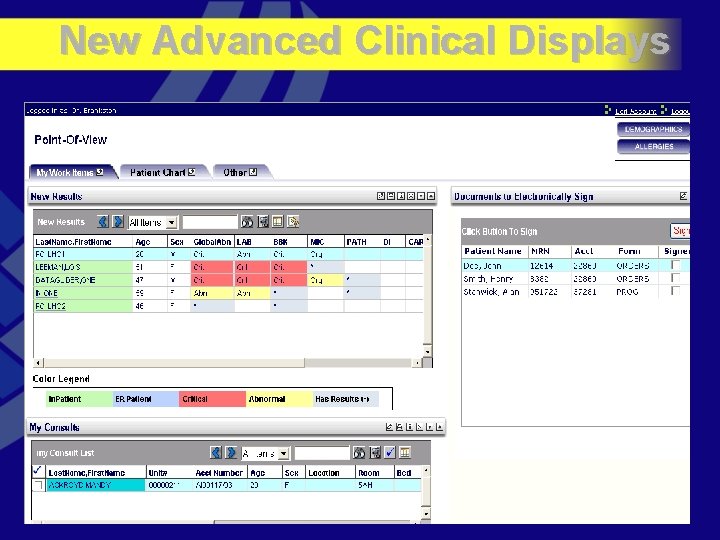Click first panel icon in New Results header
This screenshot has height=540, width=720.
(x=381, y=196)
